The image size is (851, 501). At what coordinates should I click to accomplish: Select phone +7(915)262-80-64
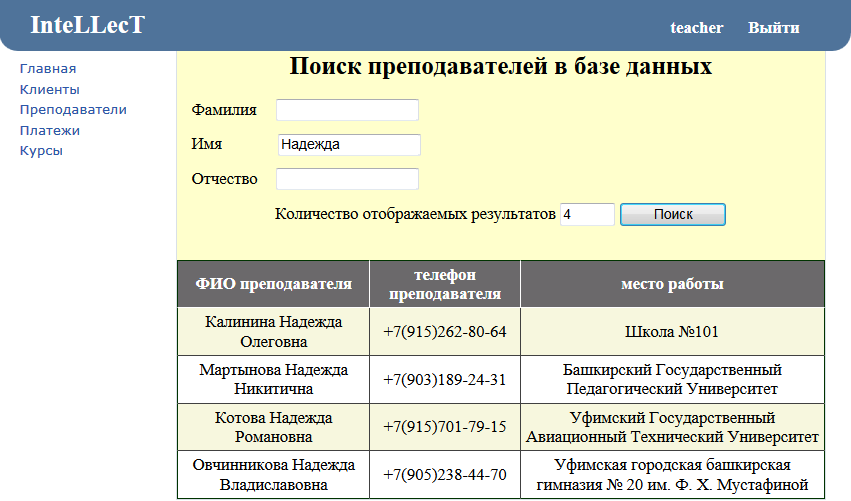coord(445,332)
